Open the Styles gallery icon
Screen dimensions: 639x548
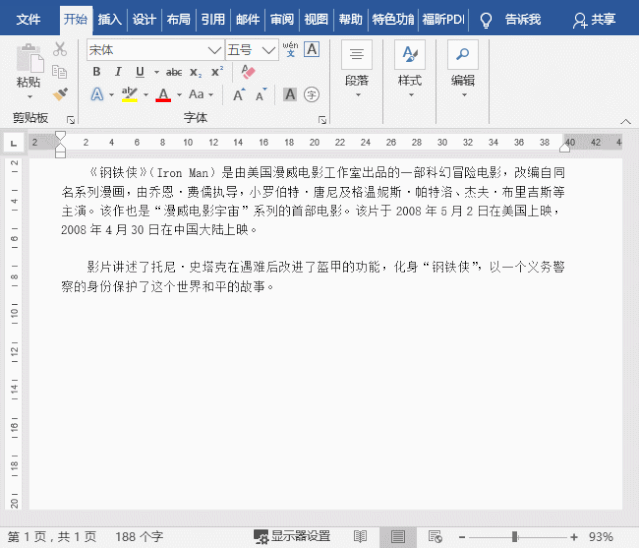coord(410,54)
